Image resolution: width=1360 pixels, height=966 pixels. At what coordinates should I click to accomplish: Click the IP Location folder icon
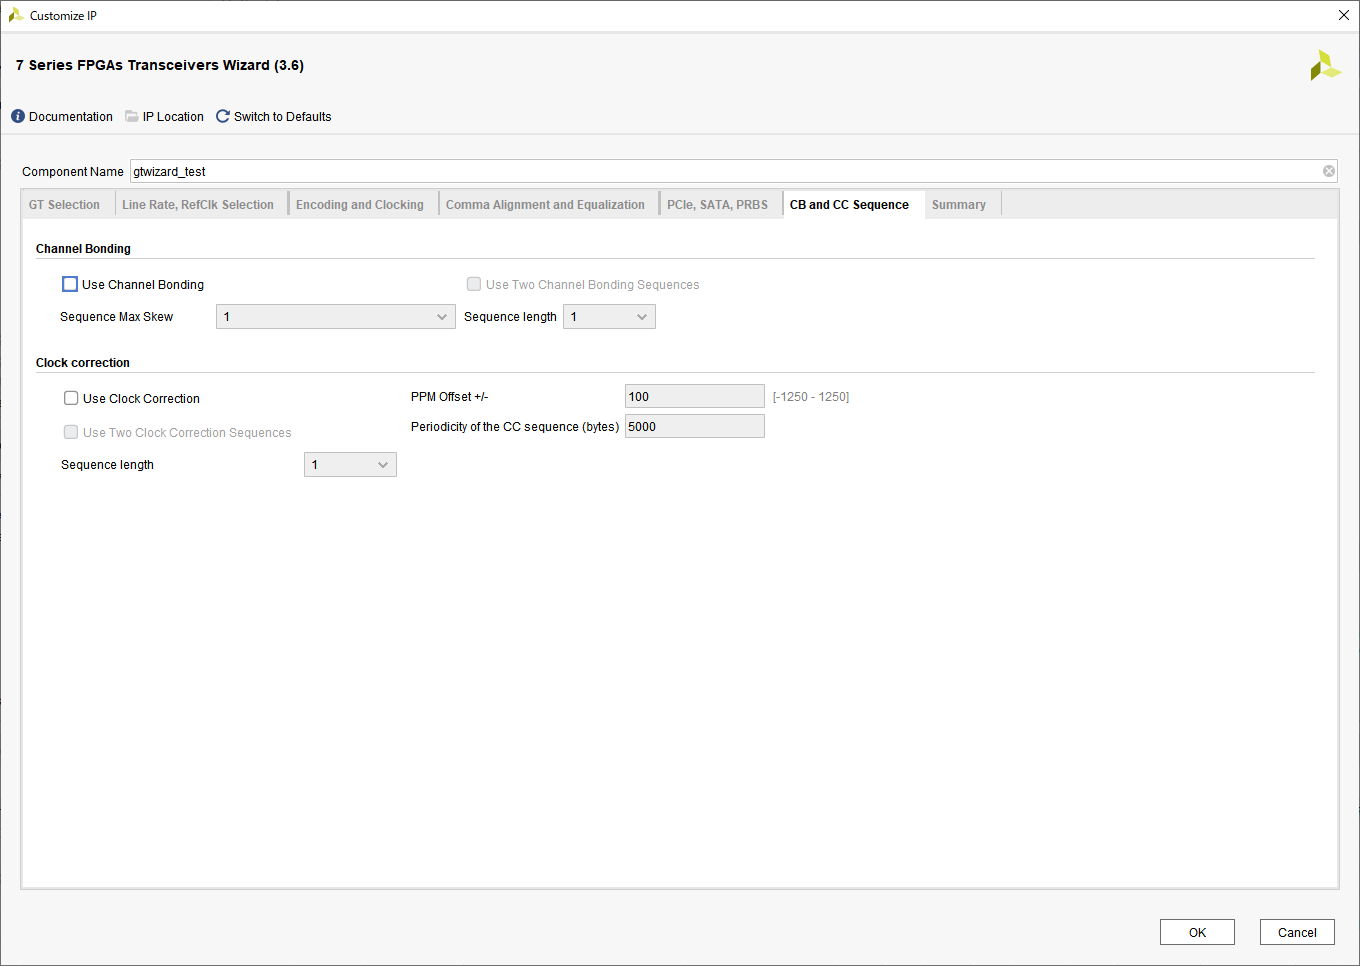pos(132,117)
